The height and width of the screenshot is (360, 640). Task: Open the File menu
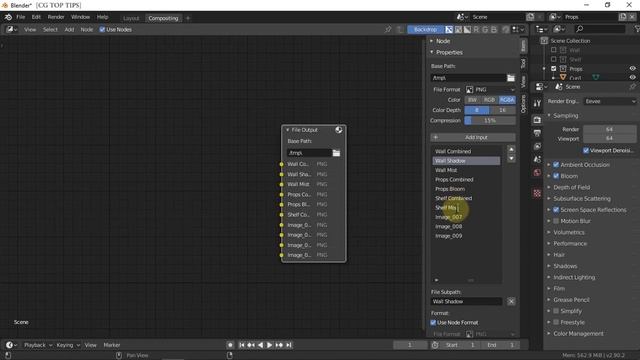tap(20, 17)
